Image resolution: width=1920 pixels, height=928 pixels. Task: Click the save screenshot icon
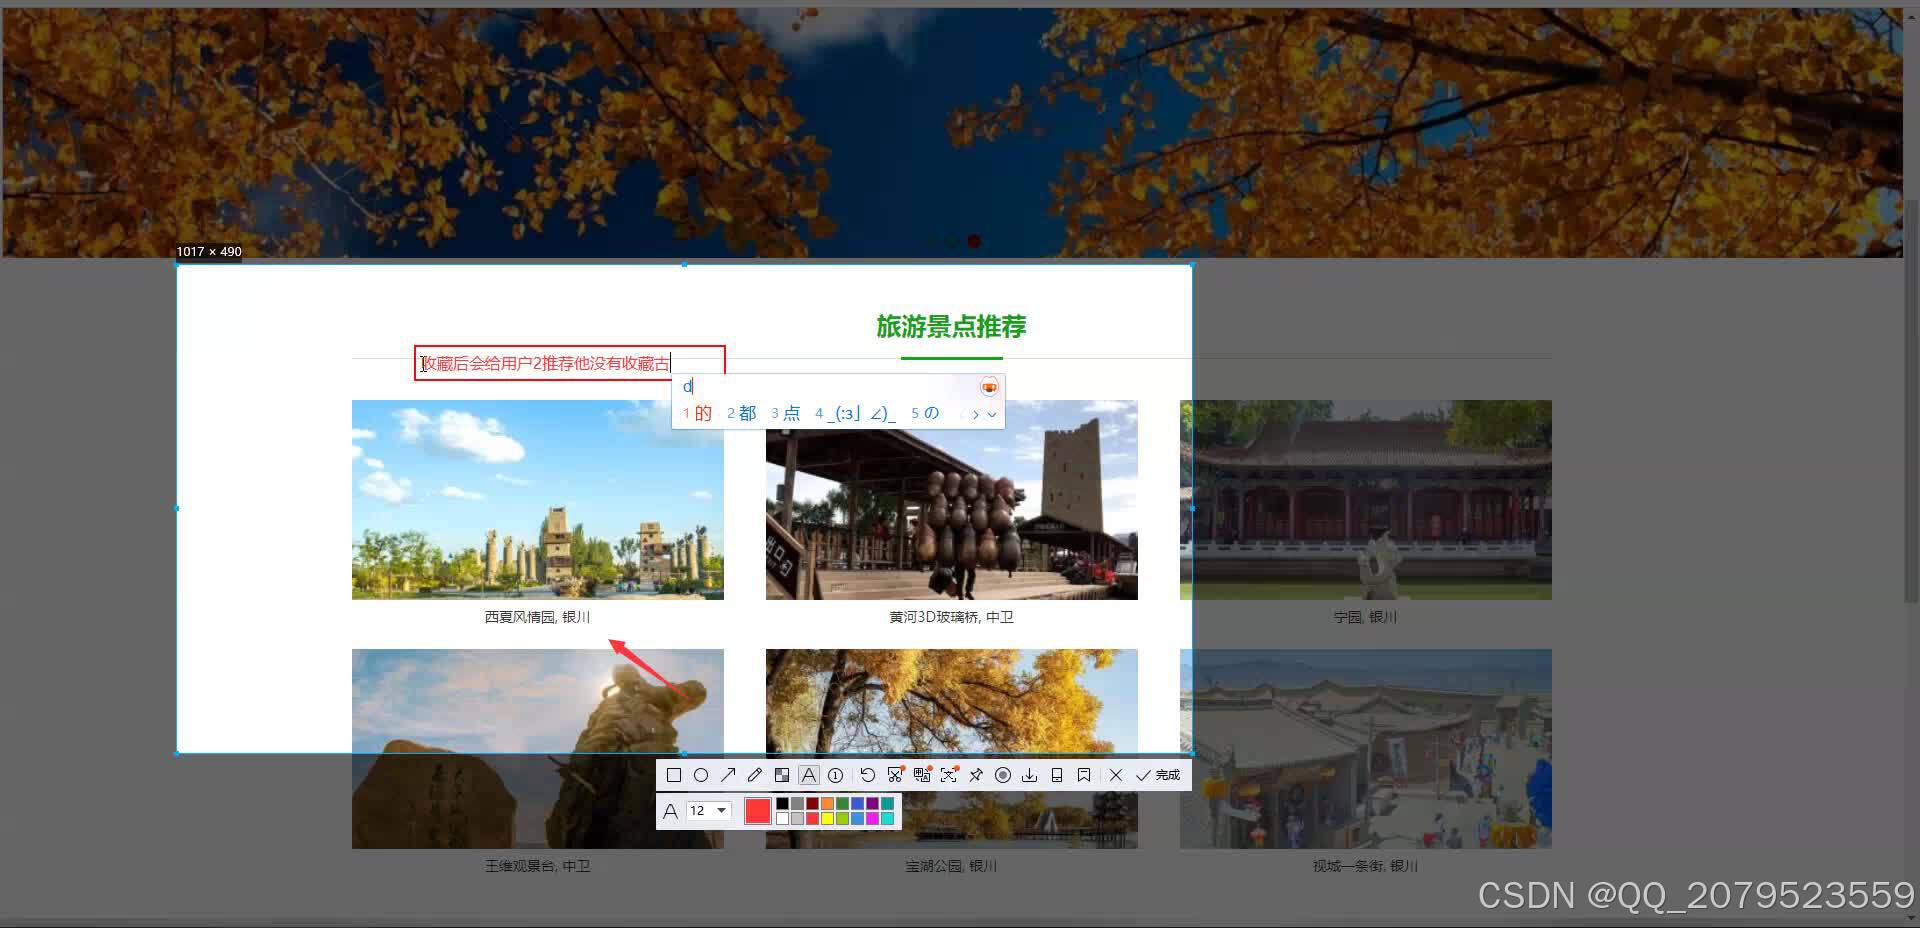click(1030, 775)
